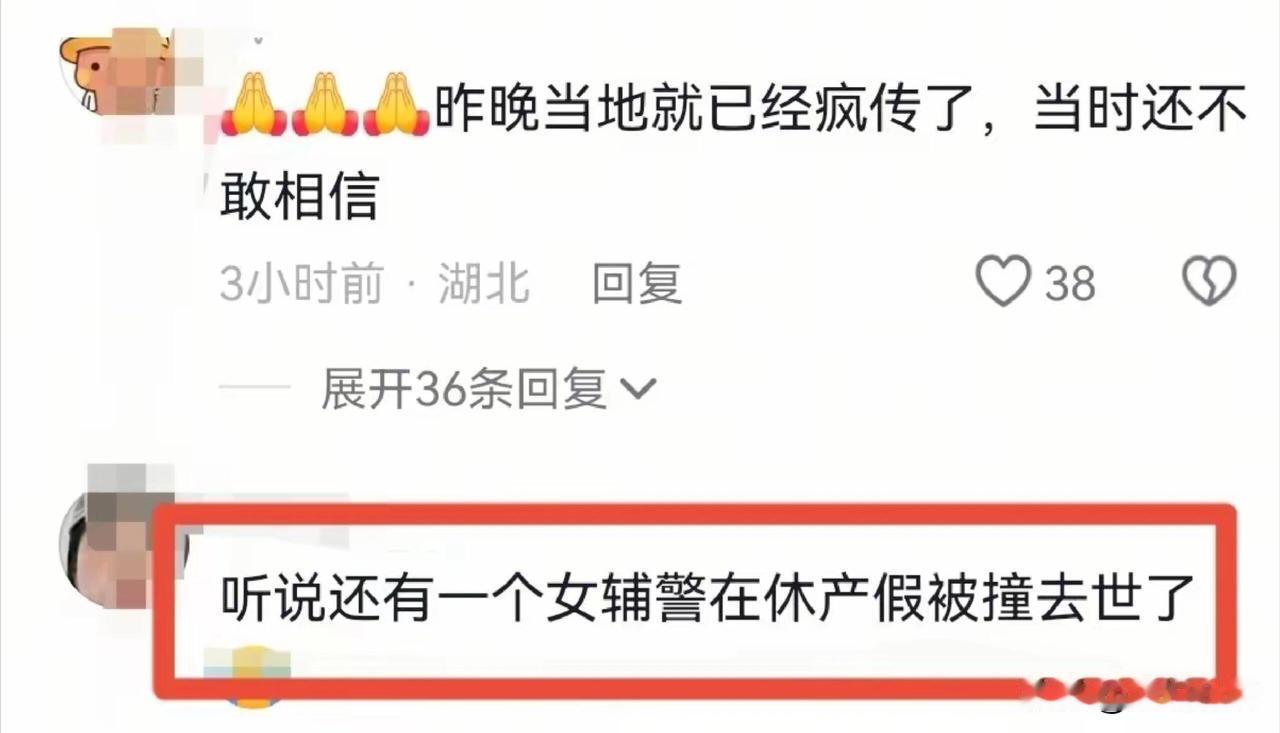Tap the broken heart dislike icon
Screen dimensions: 1280x733
point(1209,282)
